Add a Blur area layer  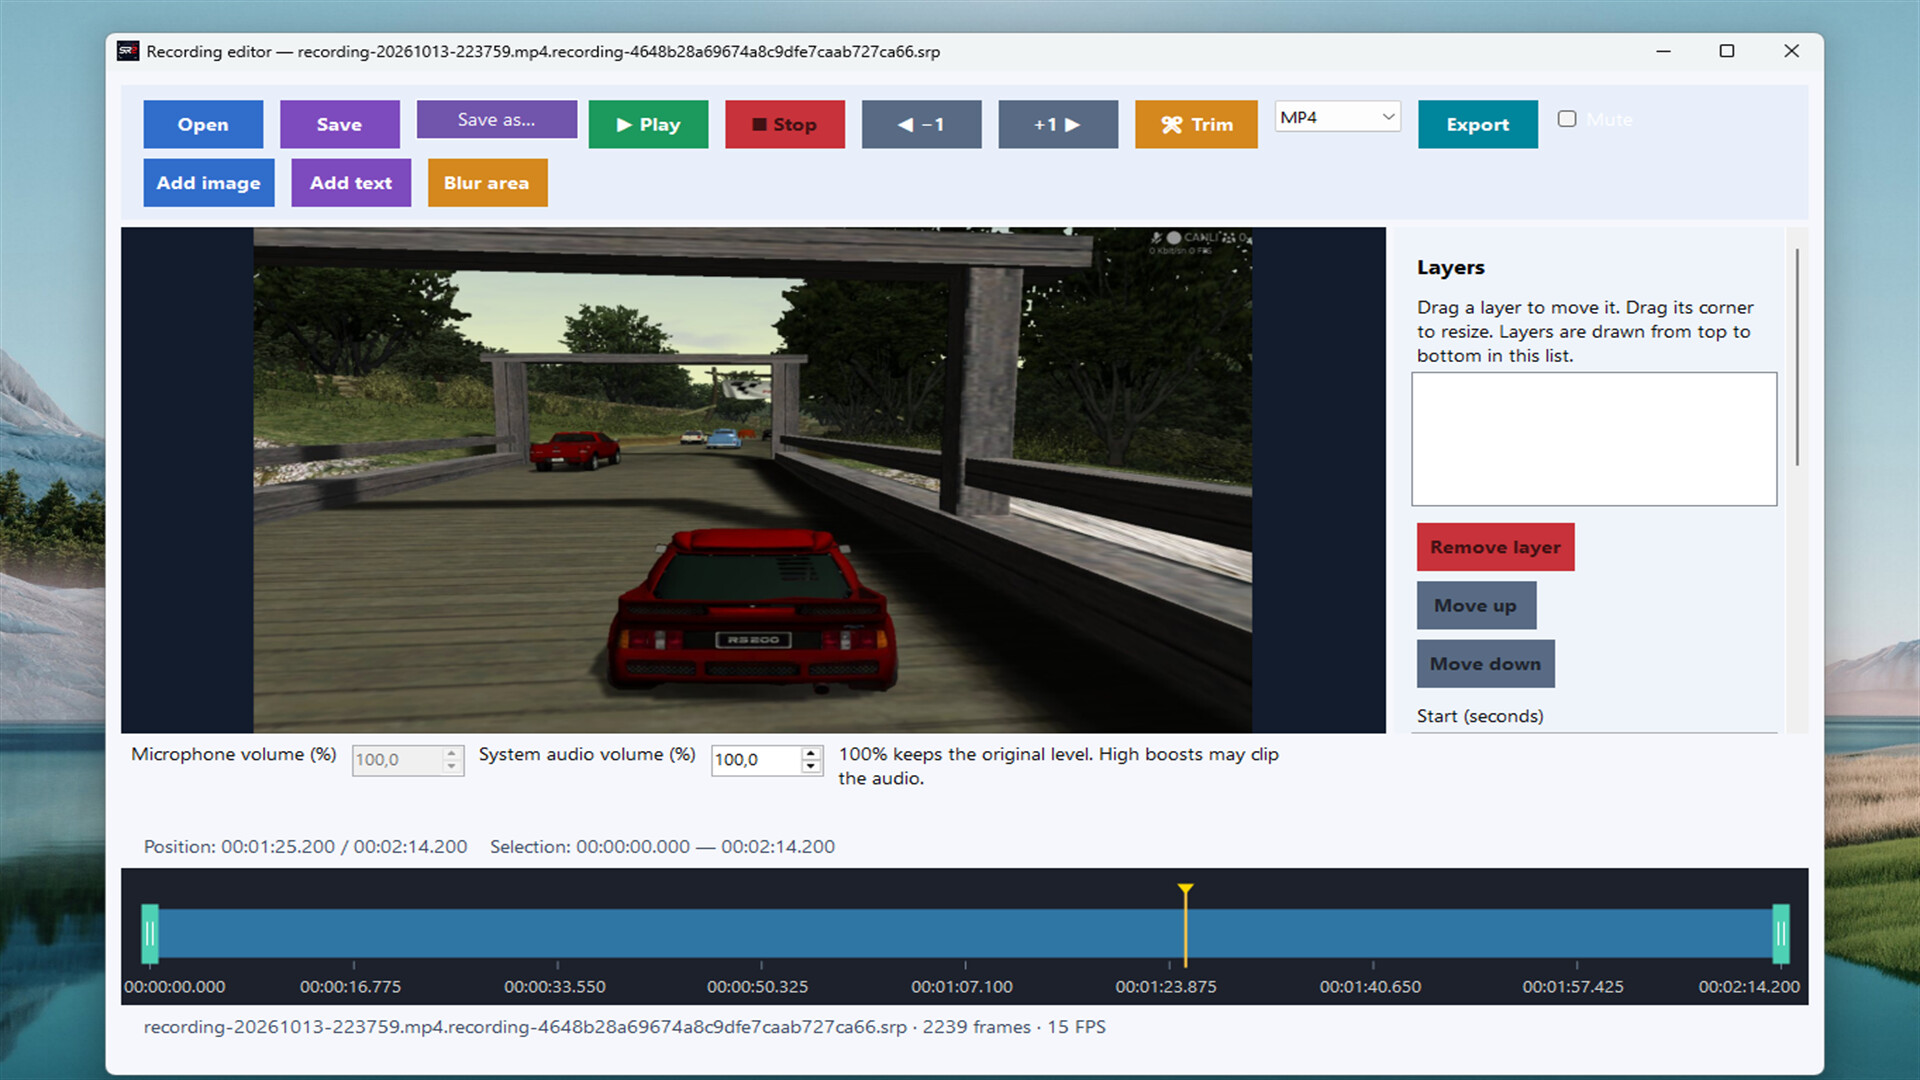(x=487, y=183)
